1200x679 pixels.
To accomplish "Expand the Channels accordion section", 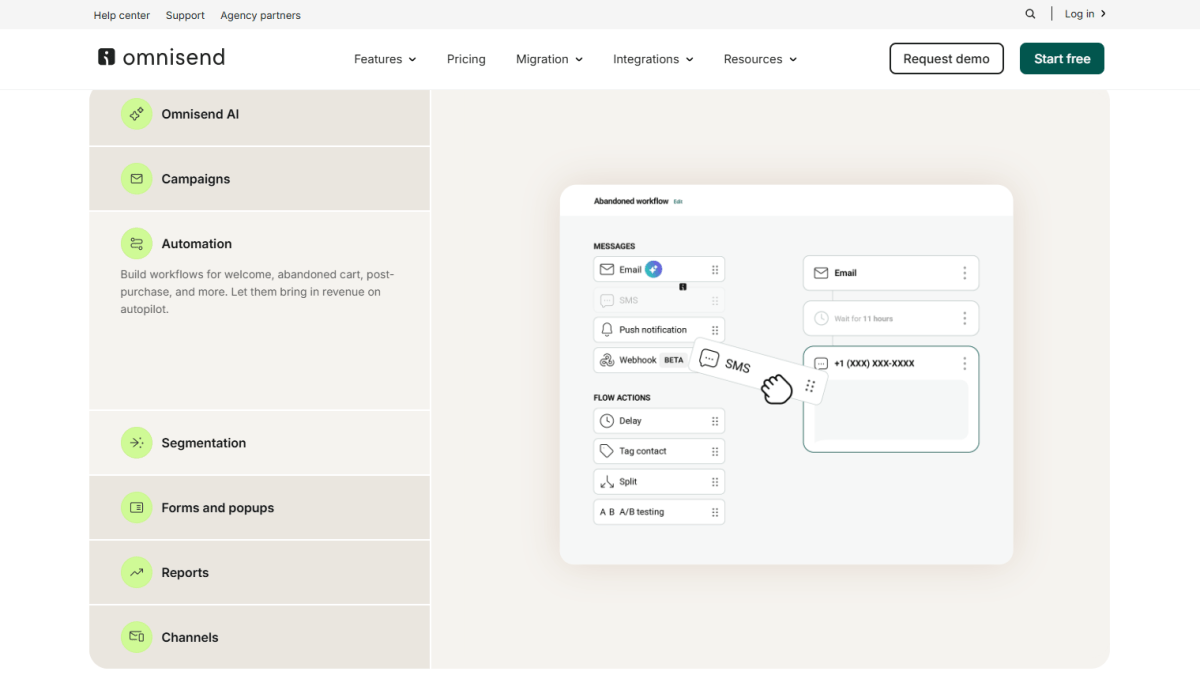I will click(260, 637).
